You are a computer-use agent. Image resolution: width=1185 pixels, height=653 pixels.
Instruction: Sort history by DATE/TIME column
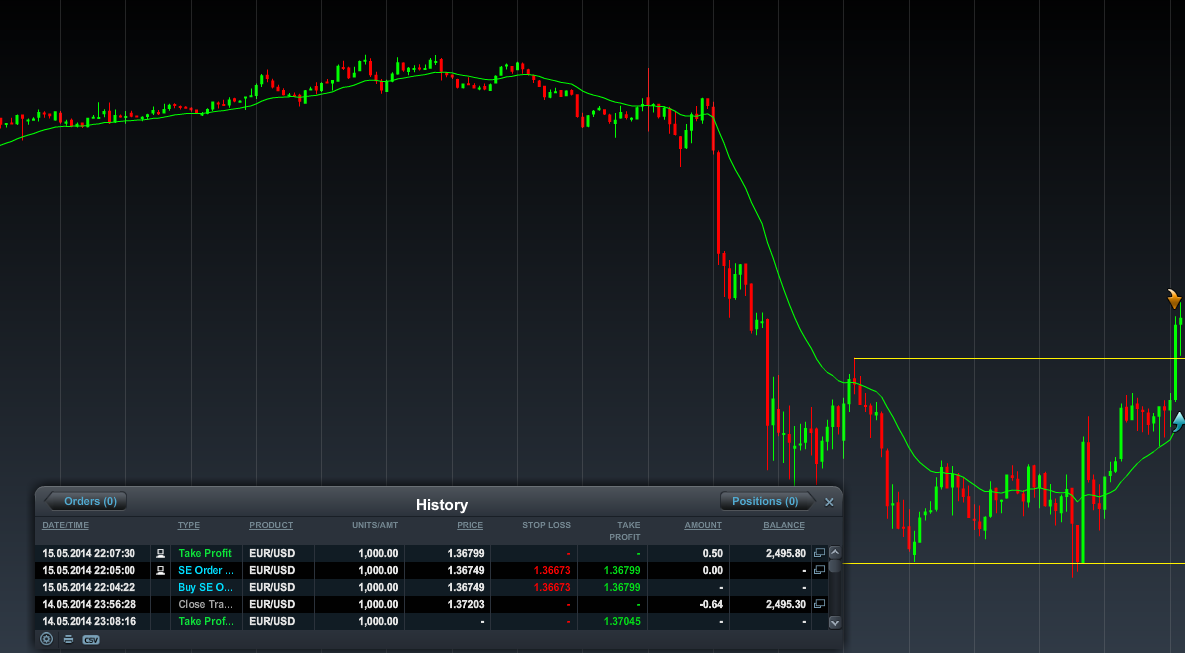(66, 525)
